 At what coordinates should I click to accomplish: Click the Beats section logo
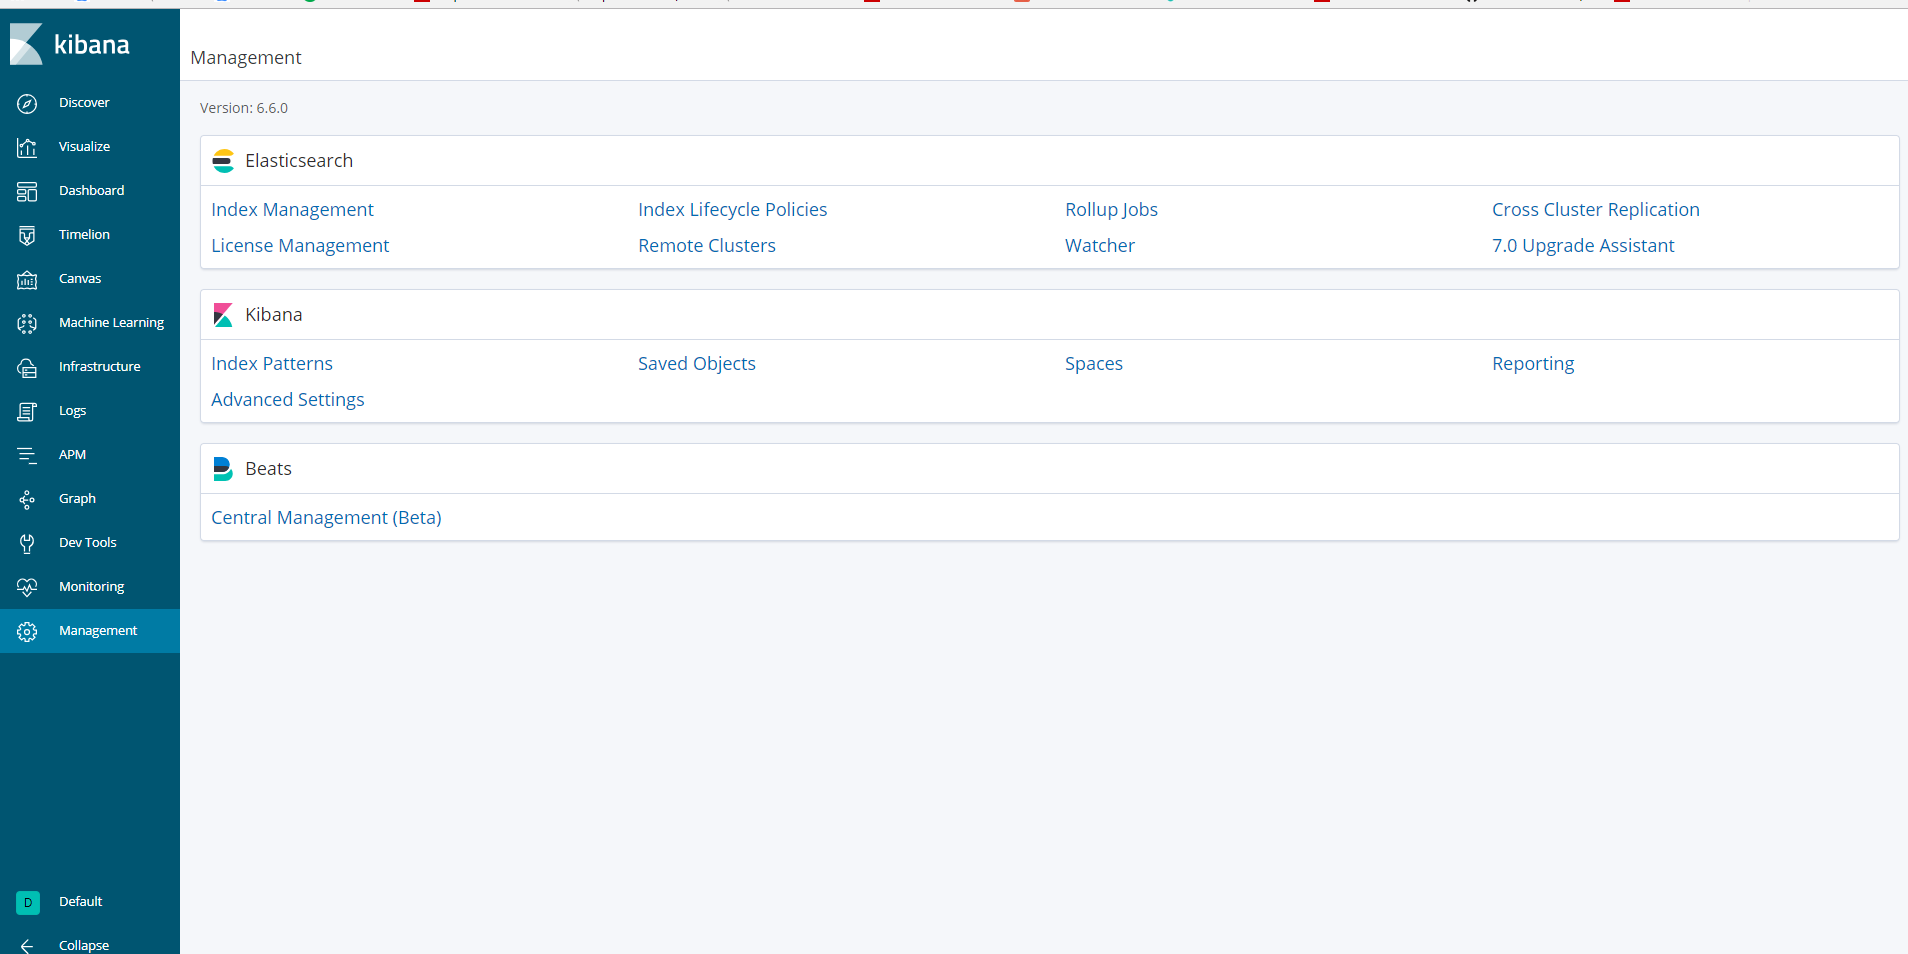coord(223,469)
